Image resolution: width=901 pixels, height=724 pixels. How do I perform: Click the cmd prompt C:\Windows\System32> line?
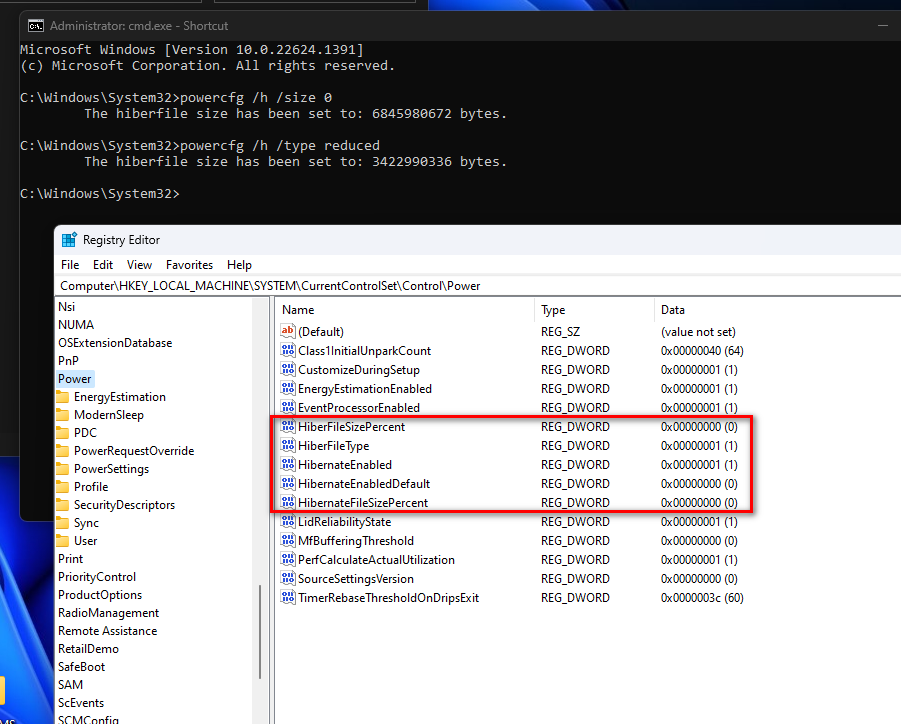coord(100,194)
